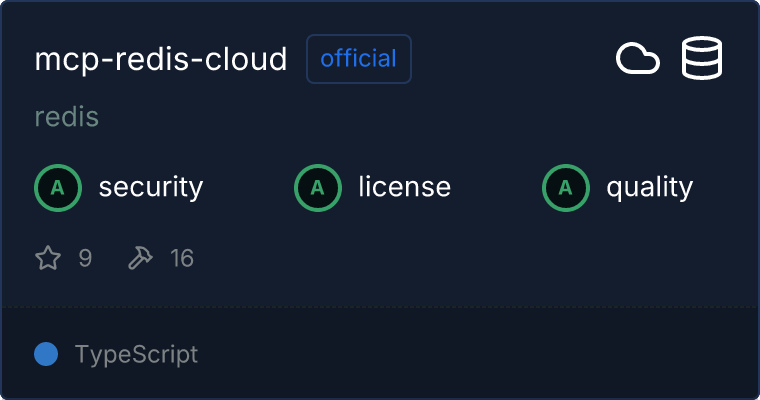
Task: Open the mcp-redis-cloud title link
Action: tap(161, 59)
